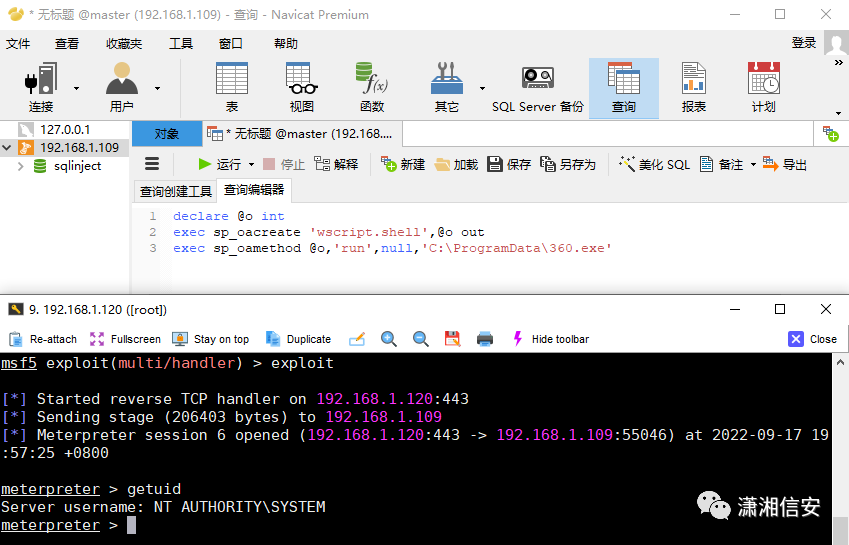The width and height of the screenshot is (849, 545).
Task: Re-attach the terminal tab
Action: (43, 339)
